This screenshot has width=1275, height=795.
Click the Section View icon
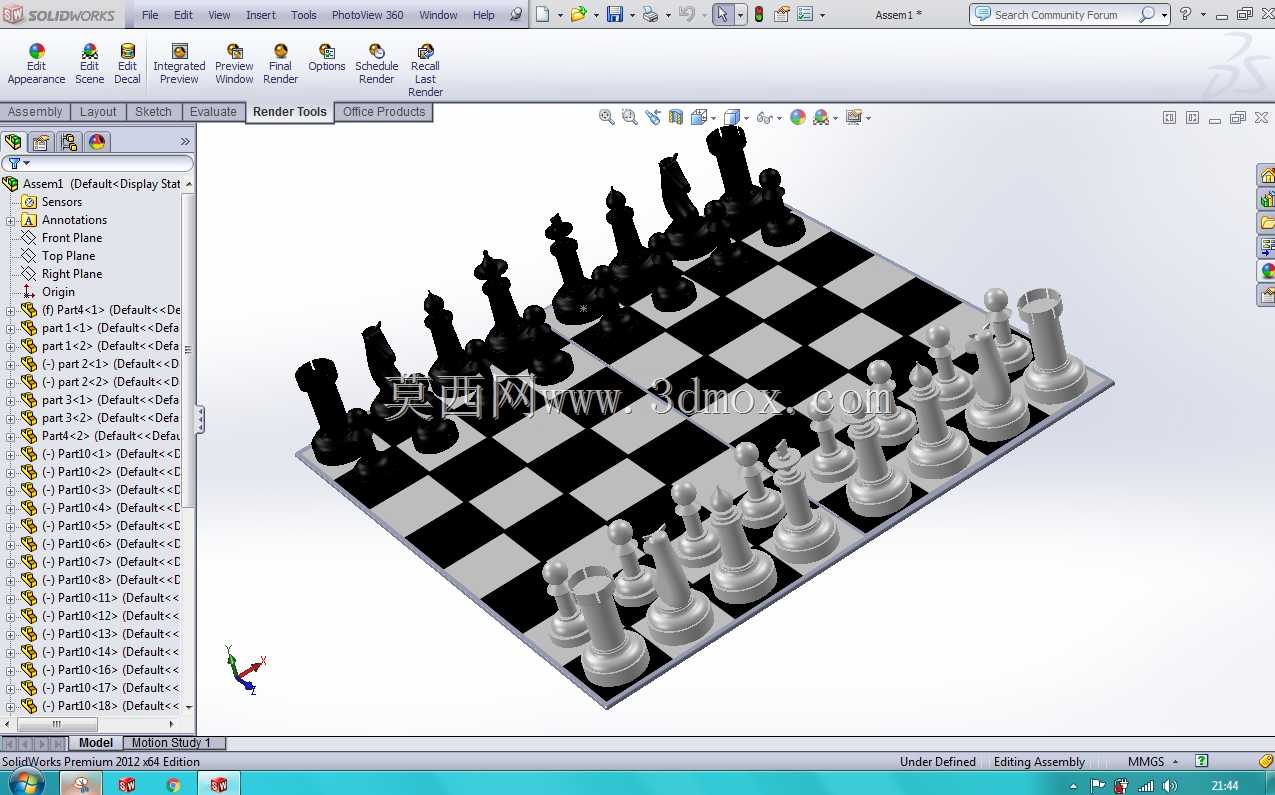pos(676,117)
